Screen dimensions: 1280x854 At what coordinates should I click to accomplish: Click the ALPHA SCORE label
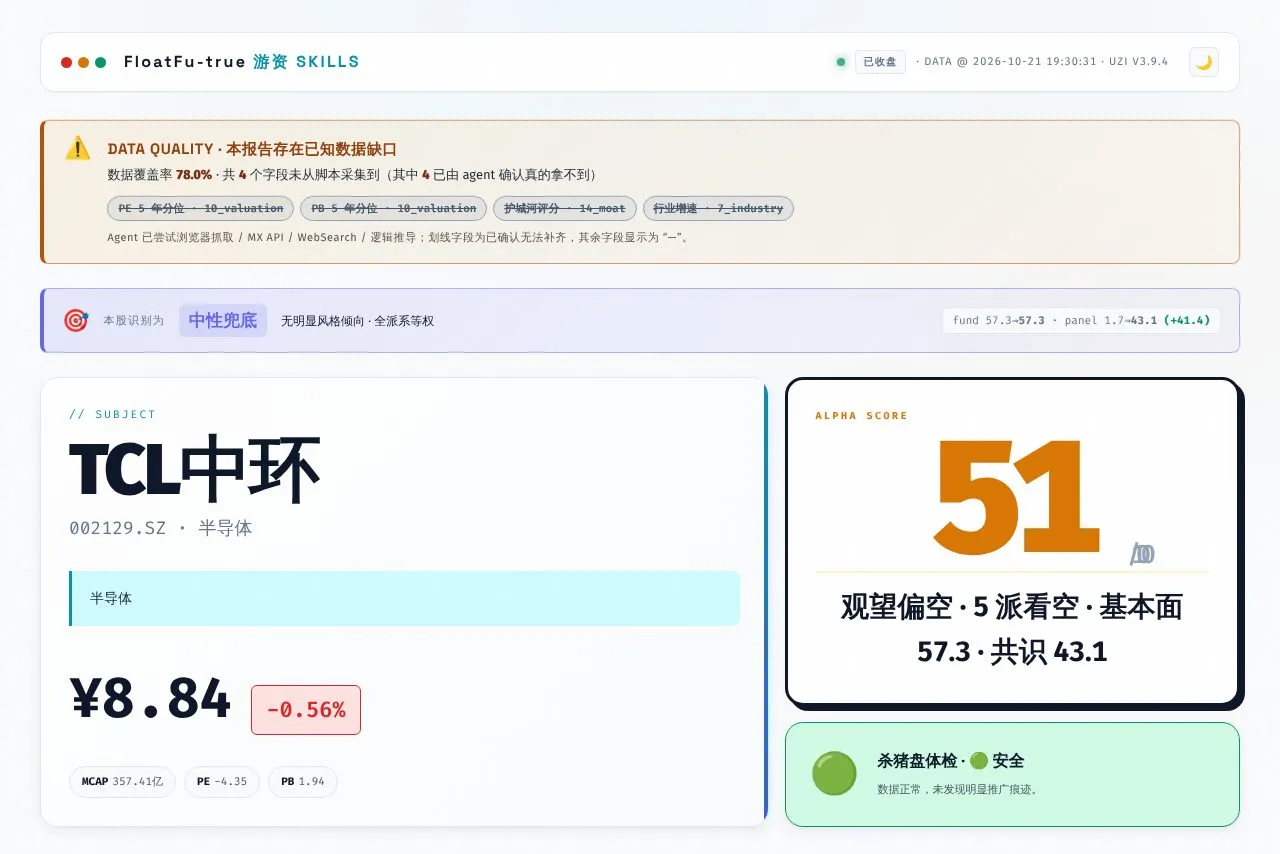(x=861, y=416)
